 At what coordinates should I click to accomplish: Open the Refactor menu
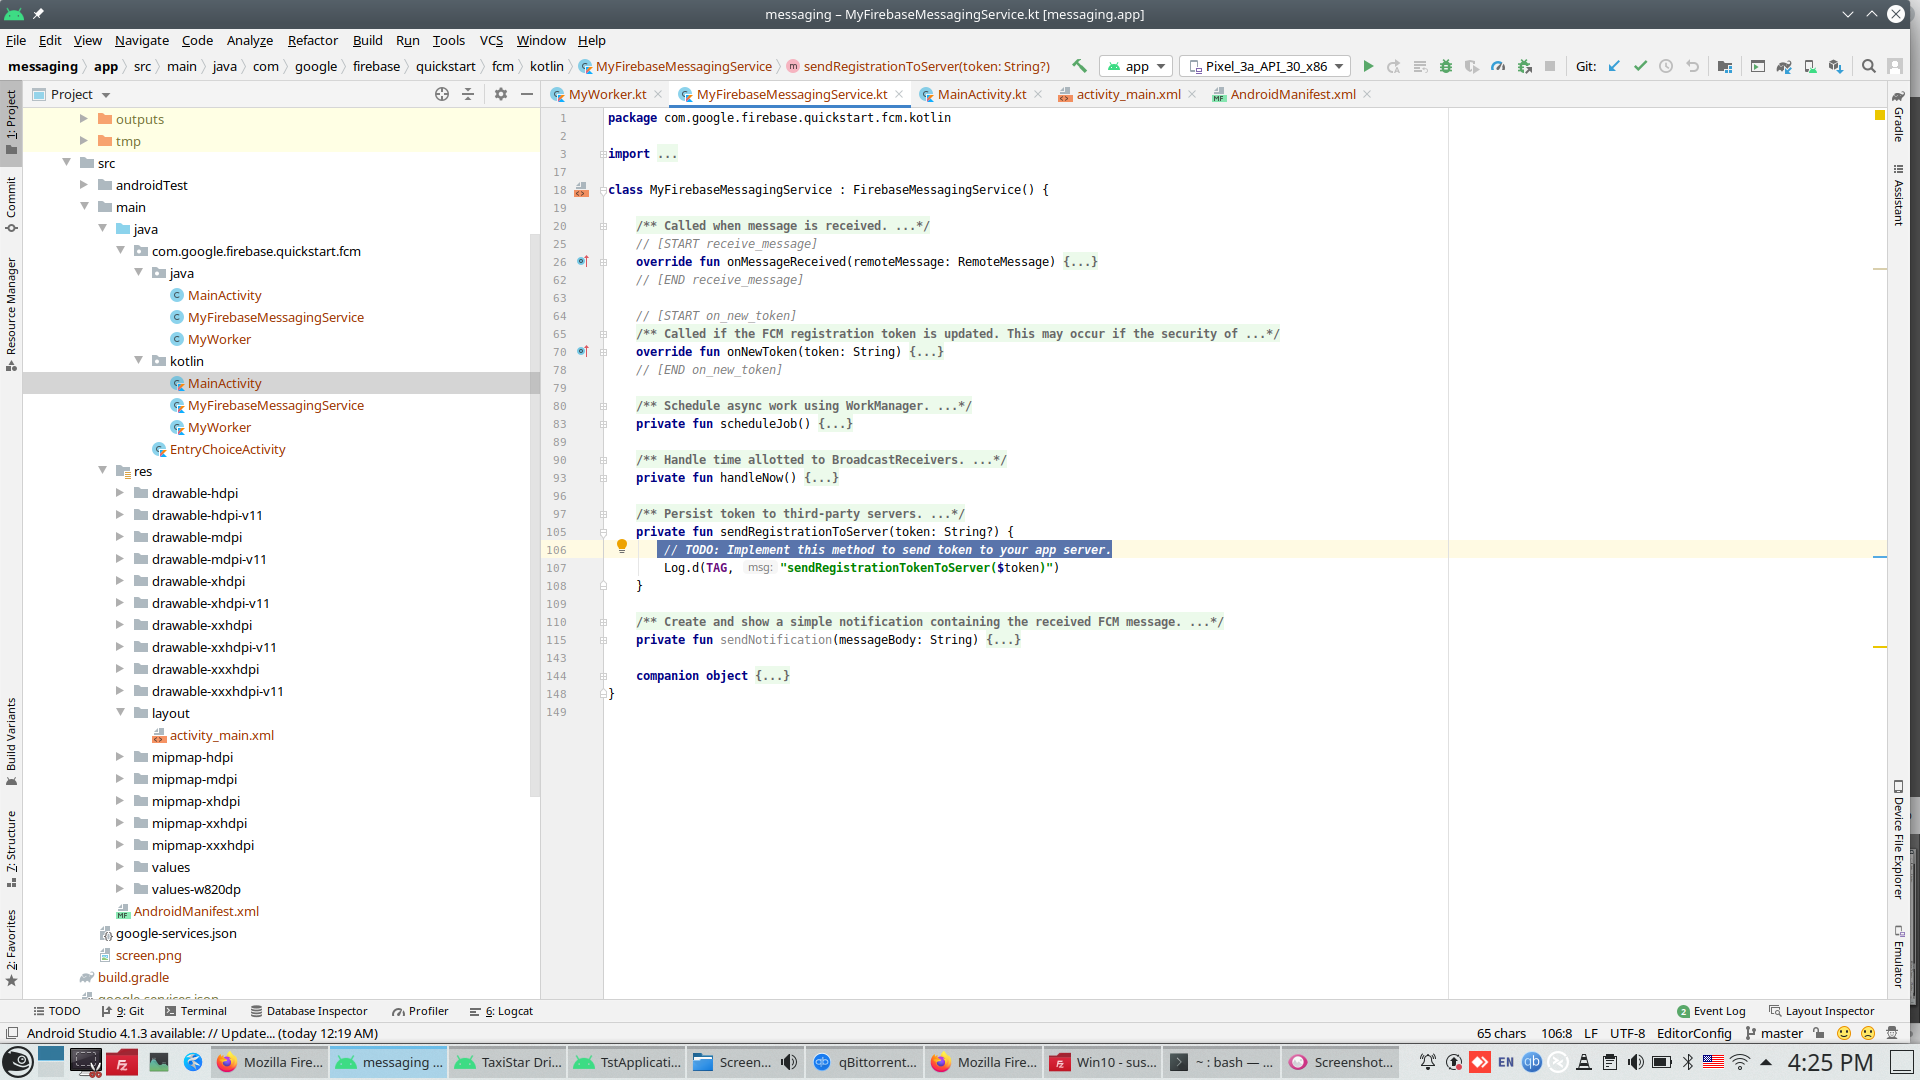[x=312, y=40]
